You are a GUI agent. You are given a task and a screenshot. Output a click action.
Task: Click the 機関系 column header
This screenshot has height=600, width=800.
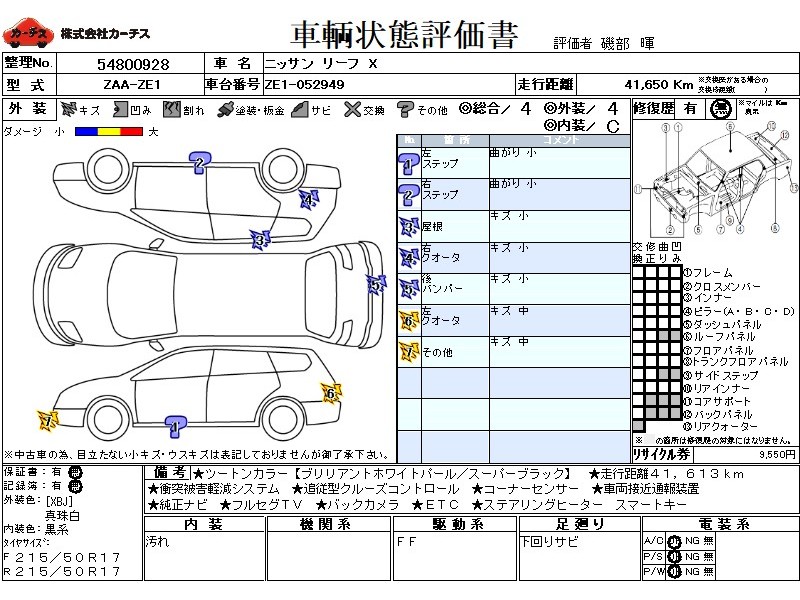click(x=328, y=524)
